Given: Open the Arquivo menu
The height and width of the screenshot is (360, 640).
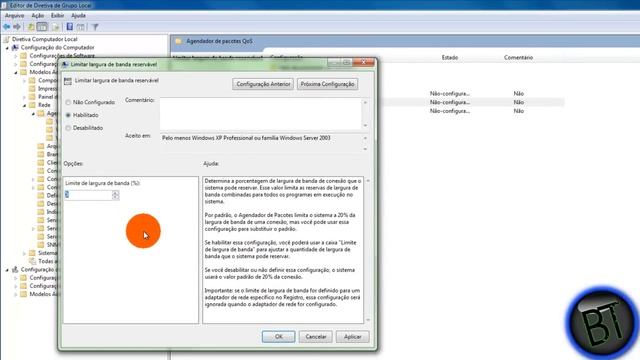Looking at the screenshot, I should tap(14, 16).
